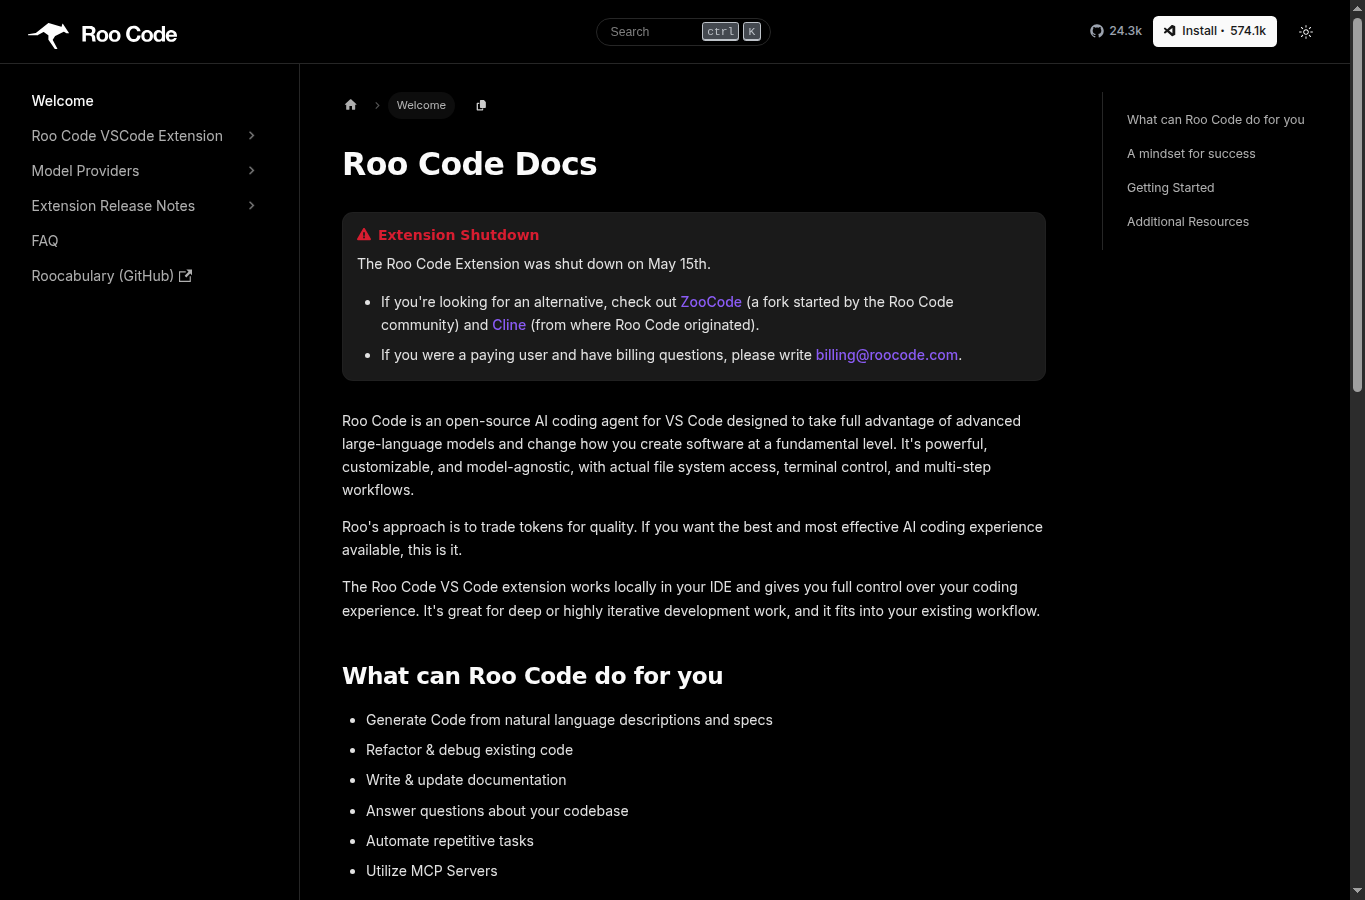This screenshot has width=1365, height=900.
Task: Open the FAQ sidebar item
Action: tap(45, 241)
